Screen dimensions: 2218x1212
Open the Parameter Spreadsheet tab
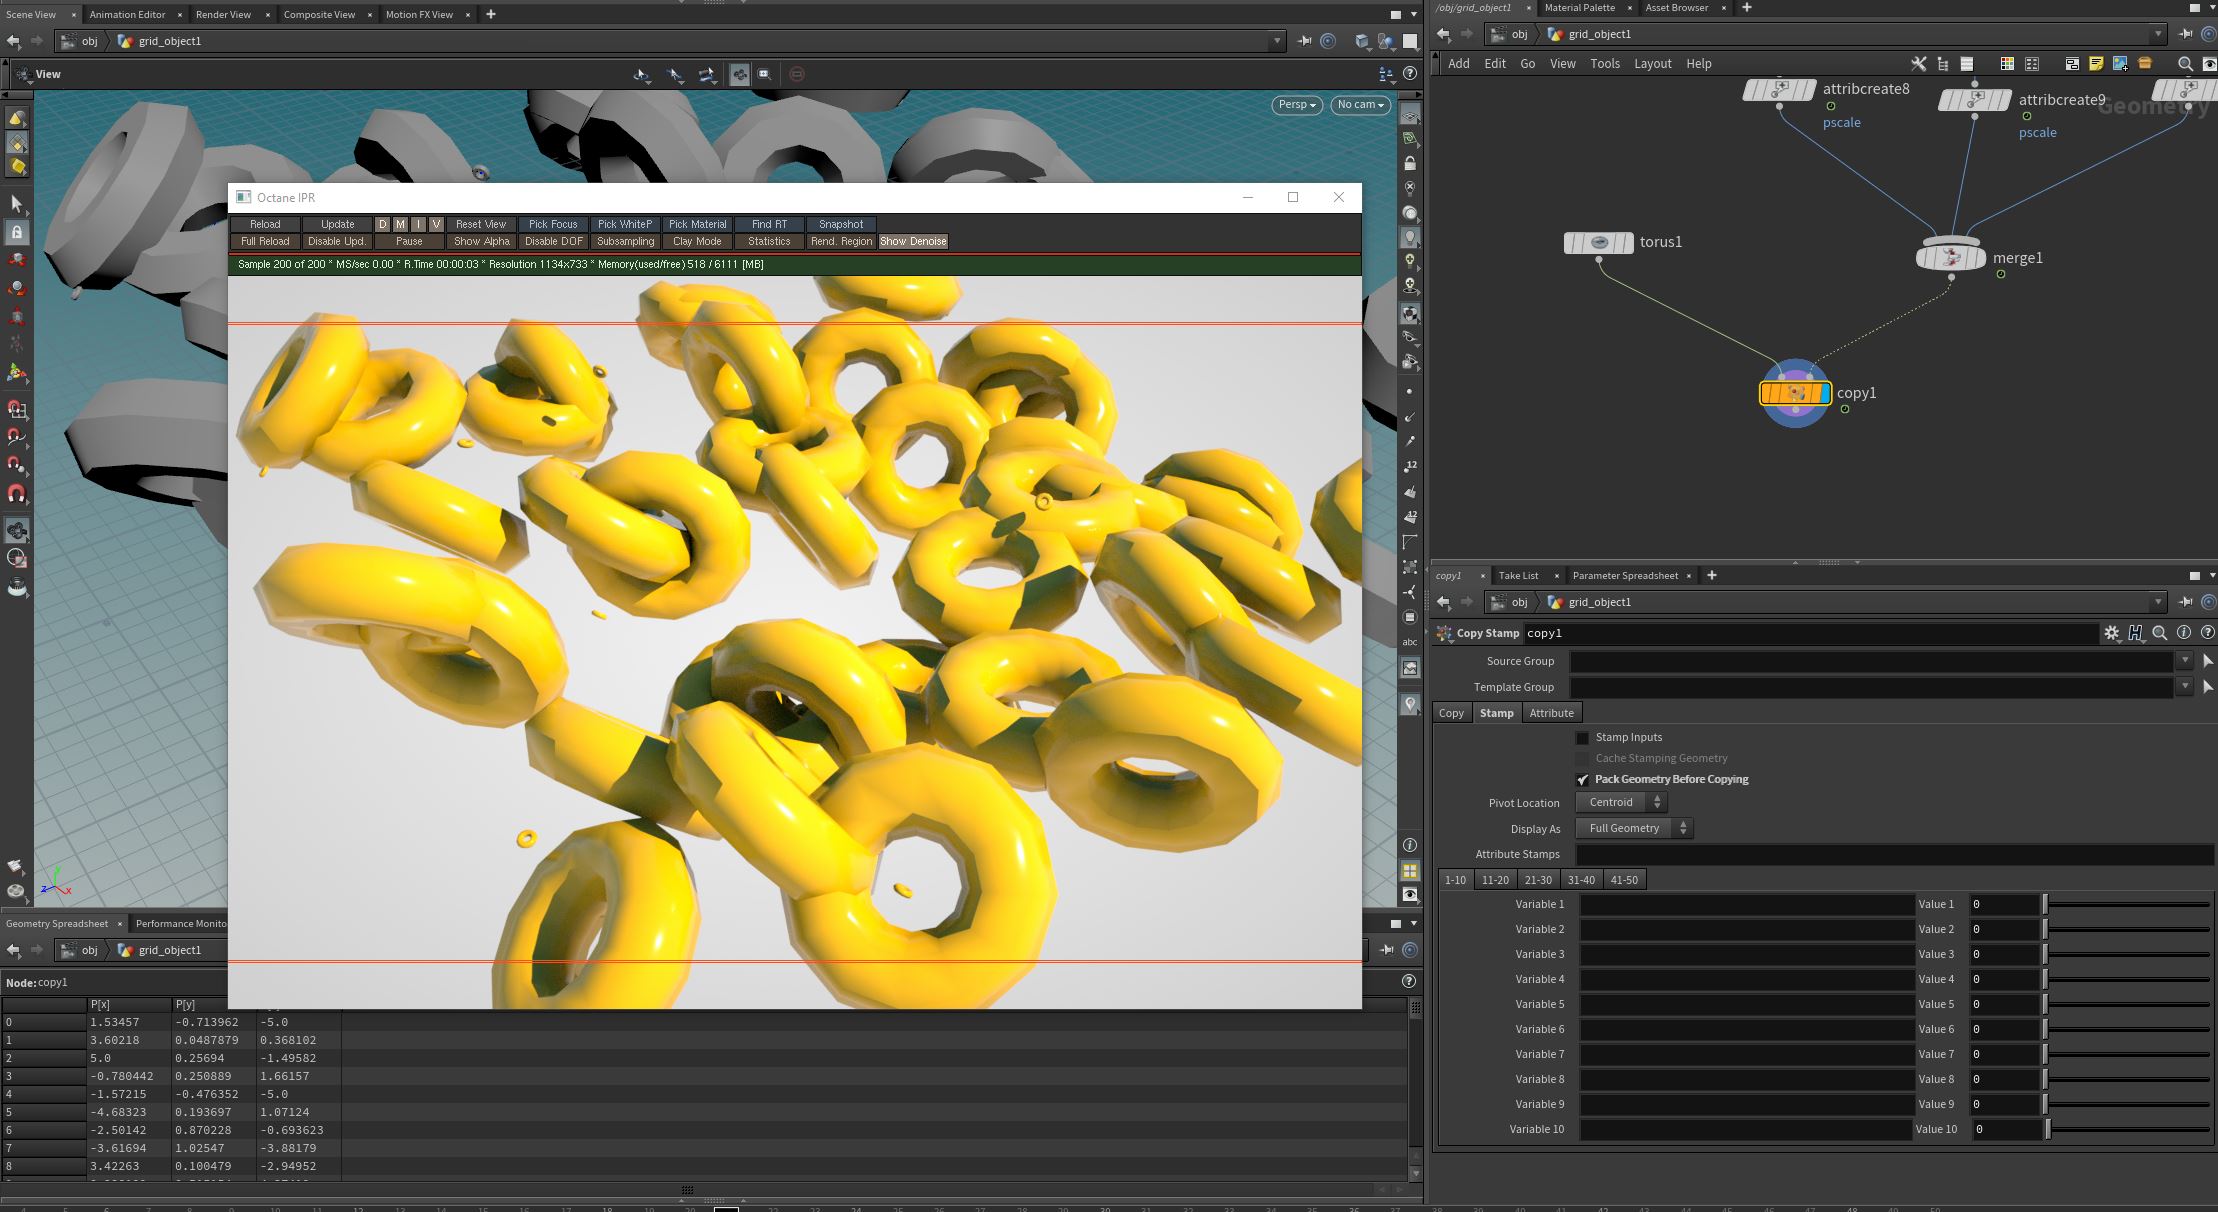click(x=1625, y=575)
